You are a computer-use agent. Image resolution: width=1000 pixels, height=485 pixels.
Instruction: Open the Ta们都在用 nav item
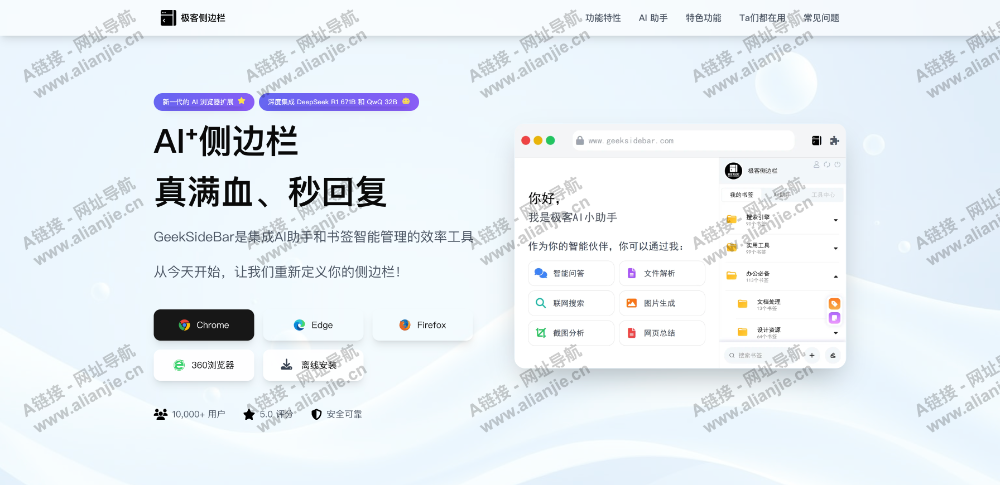762,18
